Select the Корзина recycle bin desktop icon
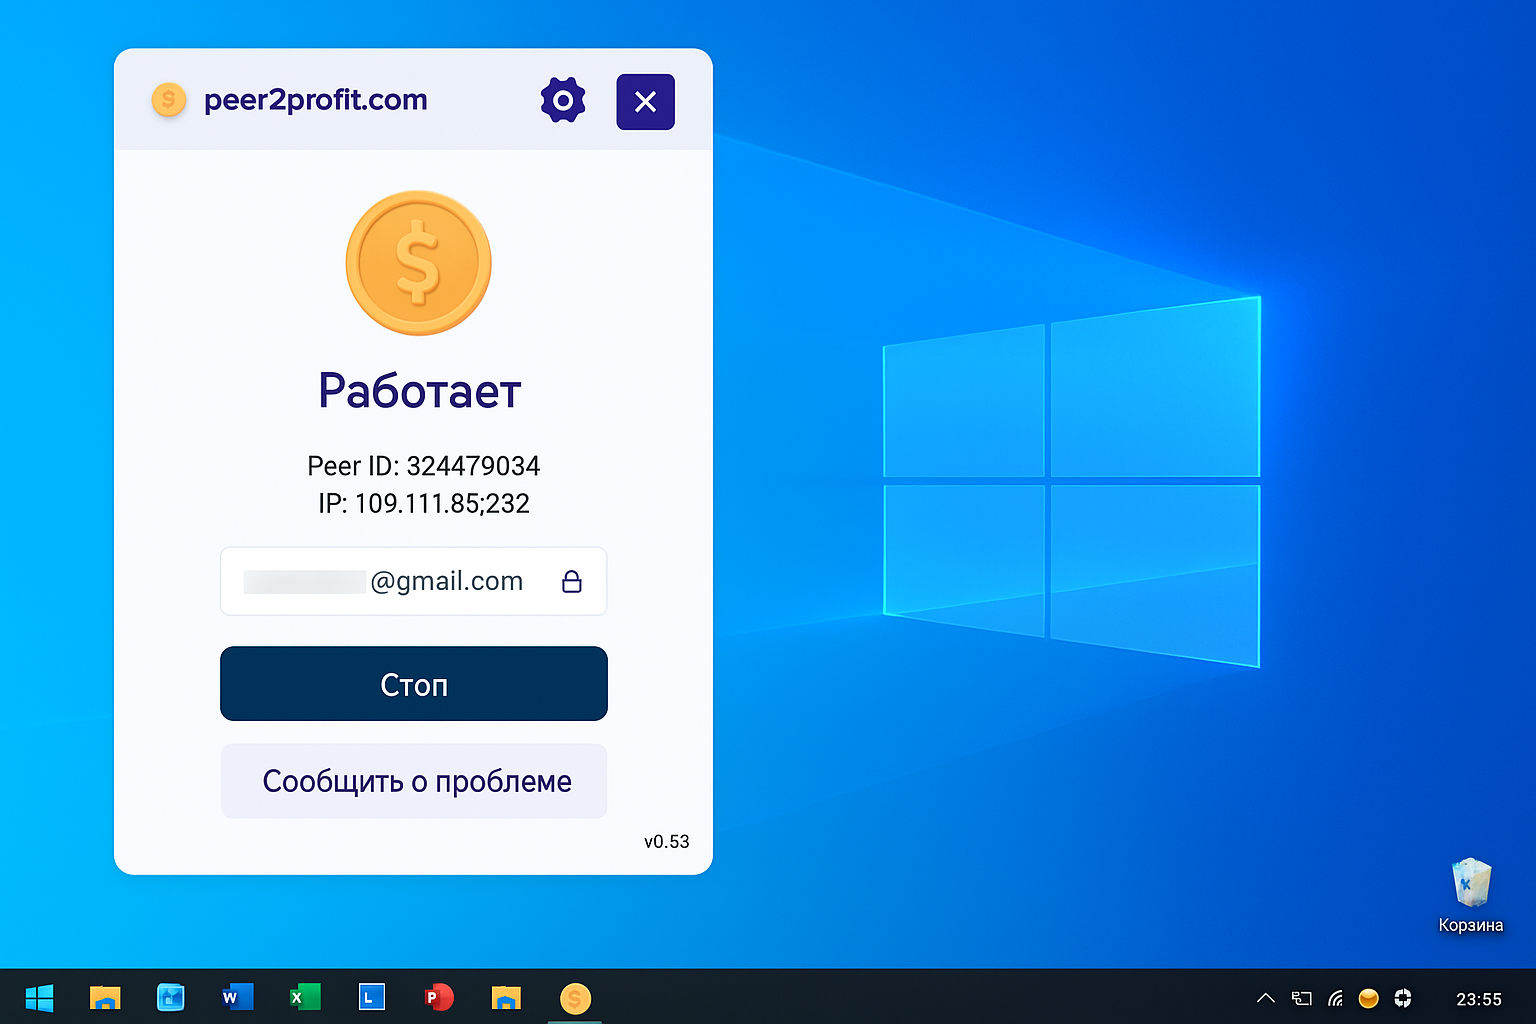The height and width of the screenshot is (1024, 1536). pos(1471,896)
